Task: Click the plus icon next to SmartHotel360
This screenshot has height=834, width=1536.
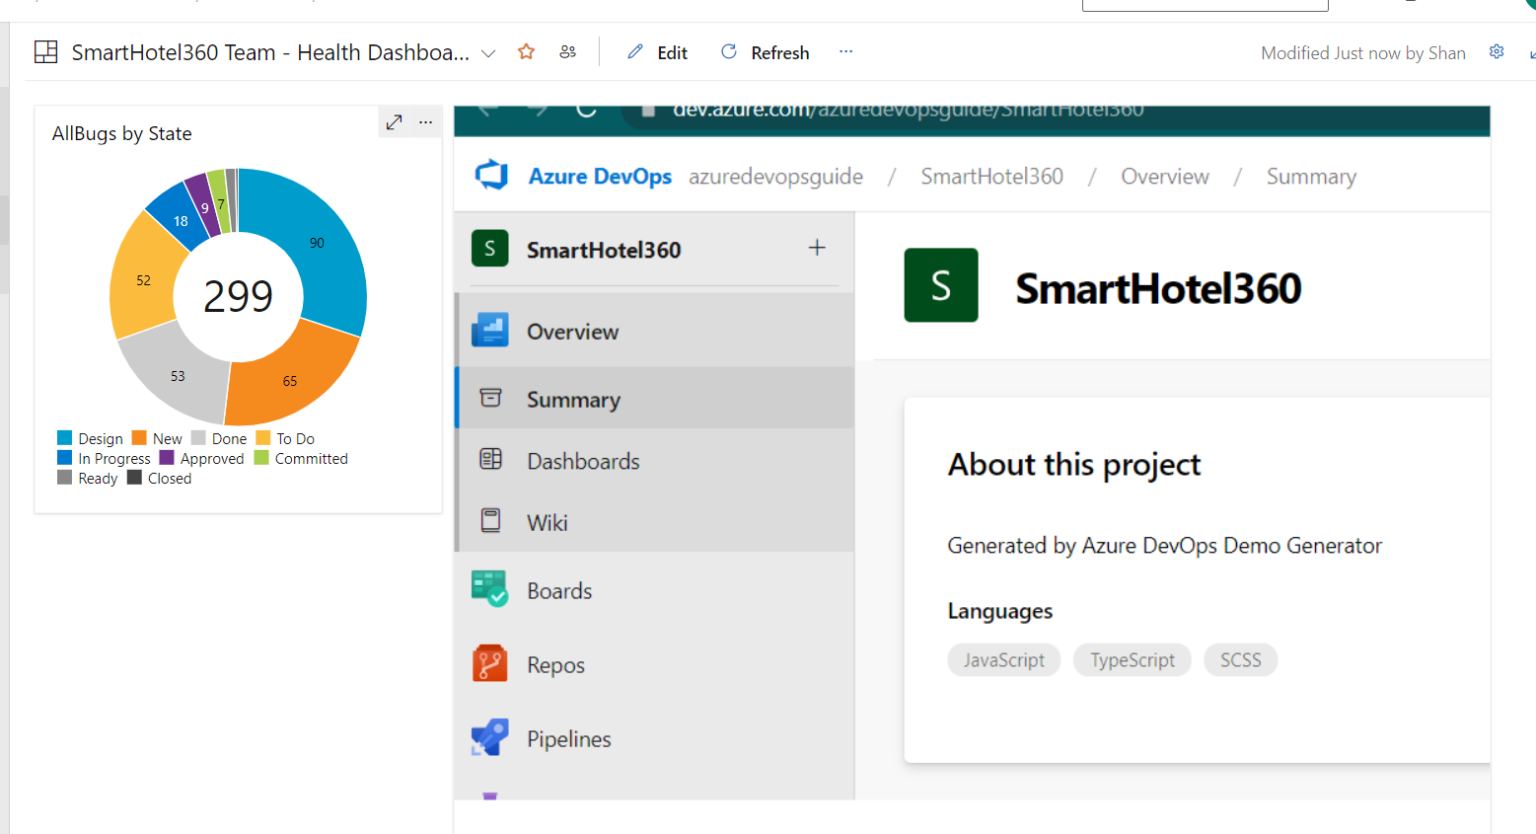Action: pos(817,248)
